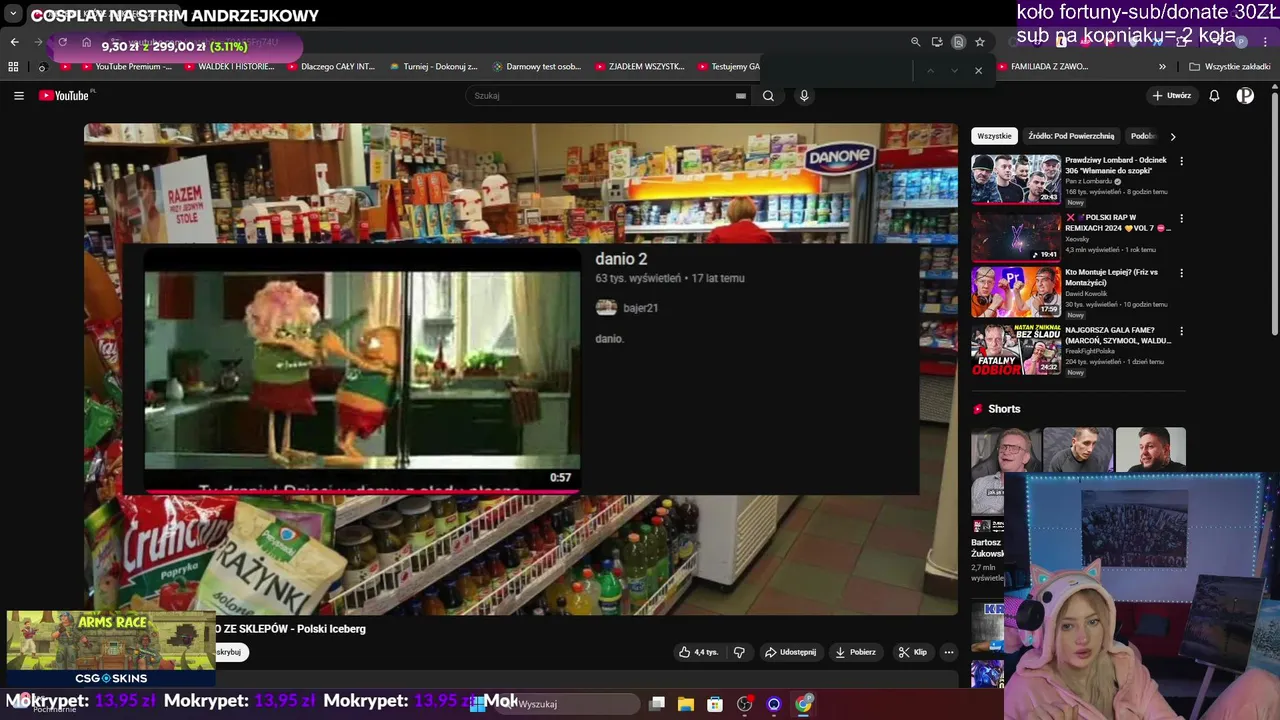Screen dimensions: 1280x720
Task: Like the video (4,4 tys.)
Action: point(698,652)
